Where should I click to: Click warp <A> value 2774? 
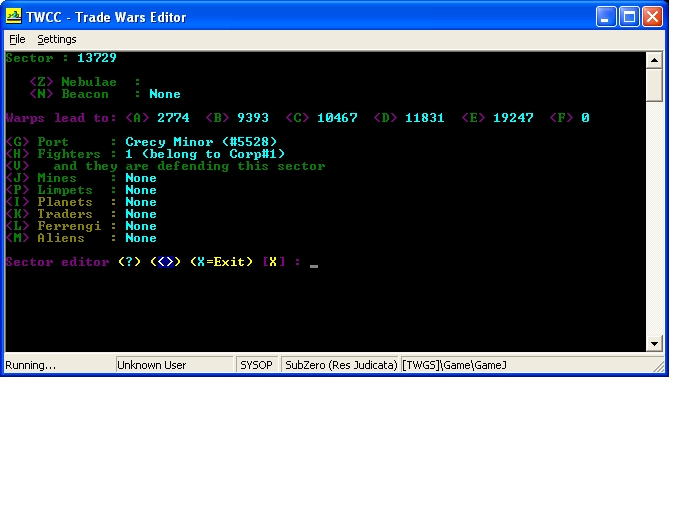pyautogui.click(x=173, y=118)
